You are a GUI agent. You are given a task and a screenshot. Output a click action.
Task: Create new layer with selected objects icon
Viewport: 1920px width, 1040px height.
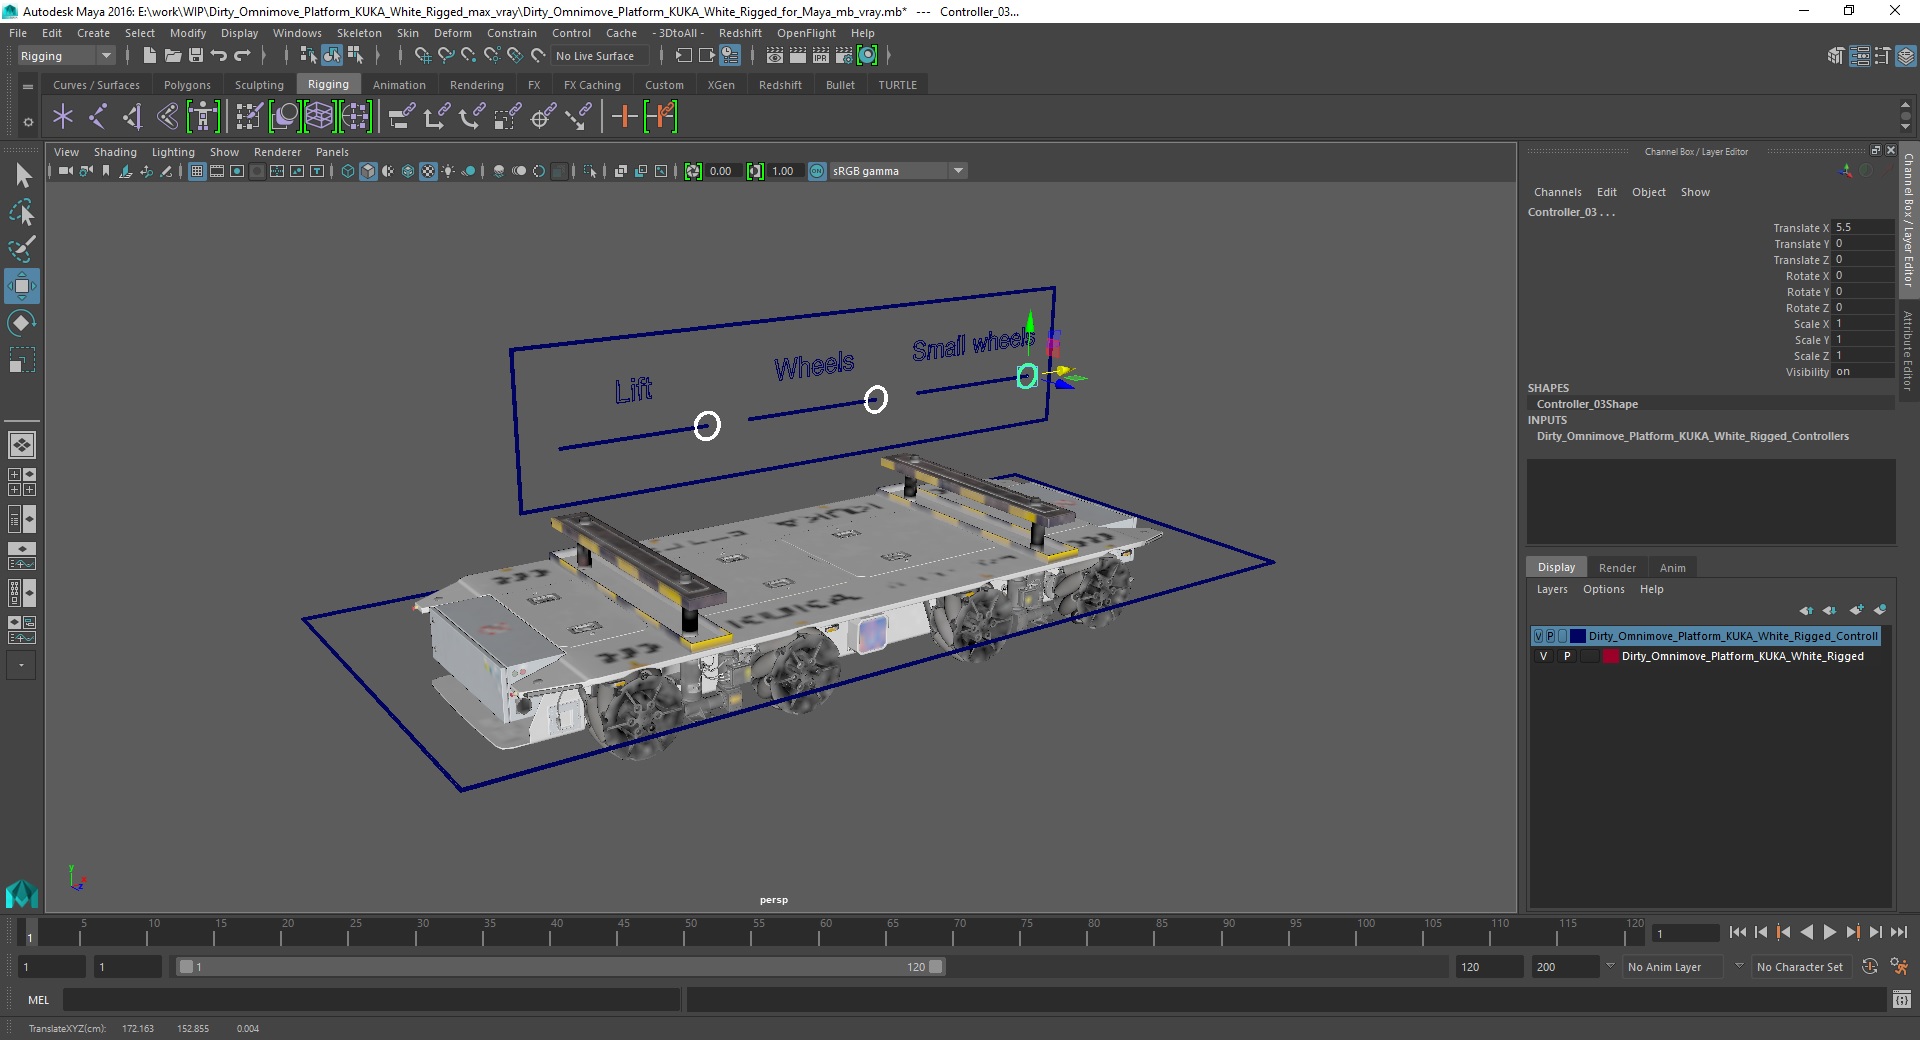(1880, 610)
